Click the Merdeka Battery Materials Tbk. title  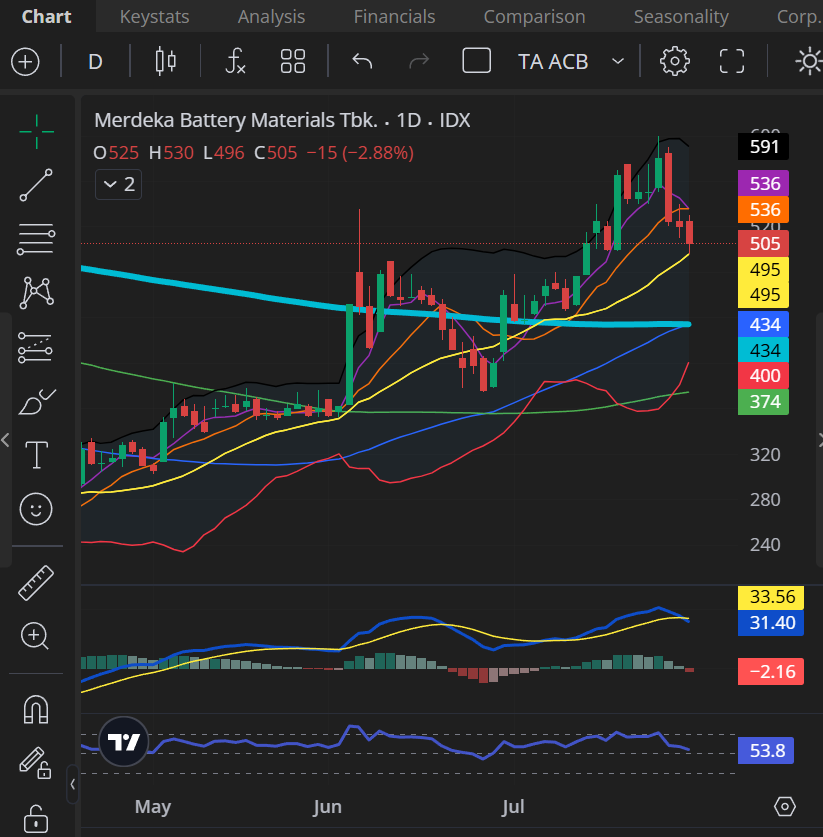click(236, 120)
